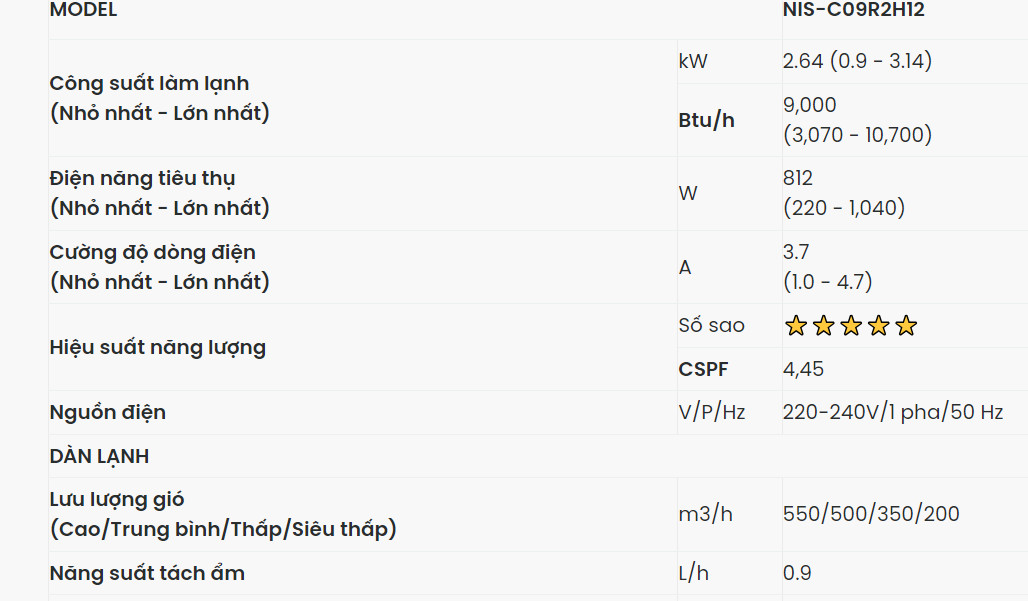Click the Hiệu suất năng lượng label
Screen dimensions: 1028x601
[x=158, y=348]
